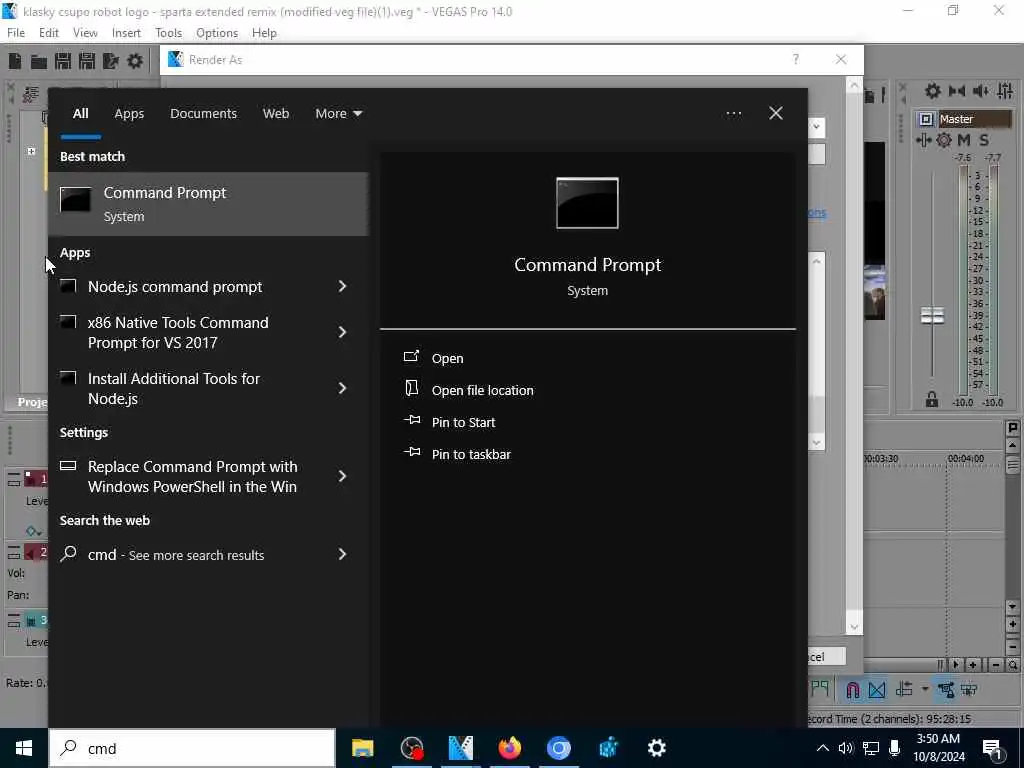Expand Replace Command Prompt with PowerShell setting
The height and width of the screenshot is (768, 1024).
(342, 477)
